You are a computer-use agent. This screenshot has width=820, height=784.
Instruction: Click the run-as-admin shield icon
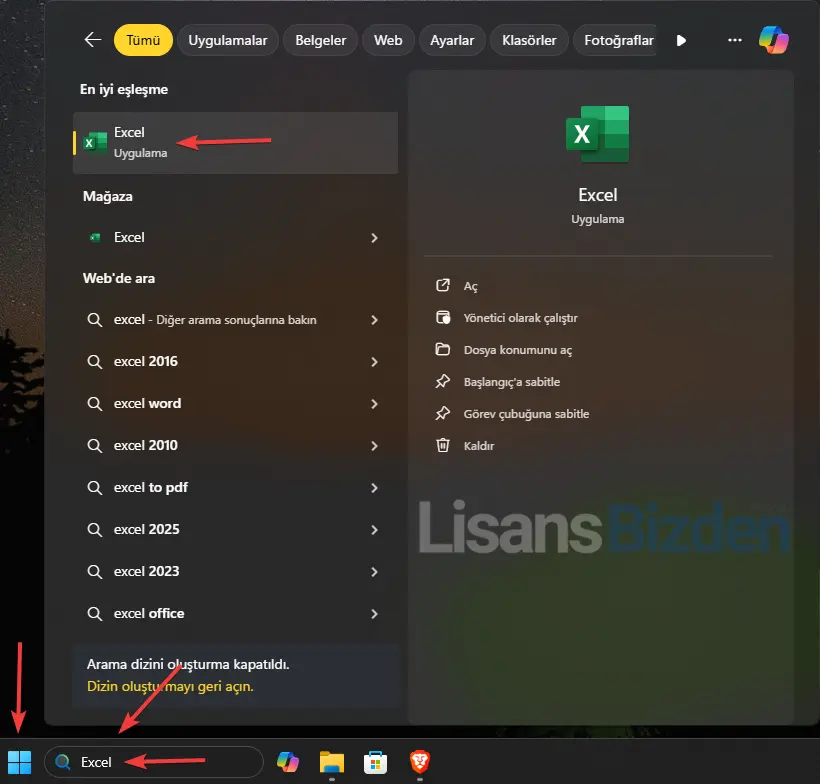click(443, 317)
